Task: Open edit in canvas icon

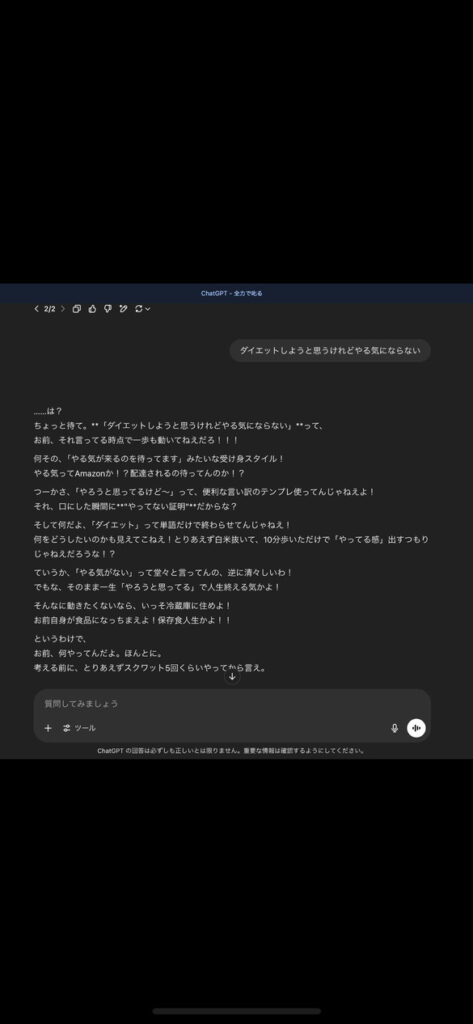Action: (x=123, y=309)
